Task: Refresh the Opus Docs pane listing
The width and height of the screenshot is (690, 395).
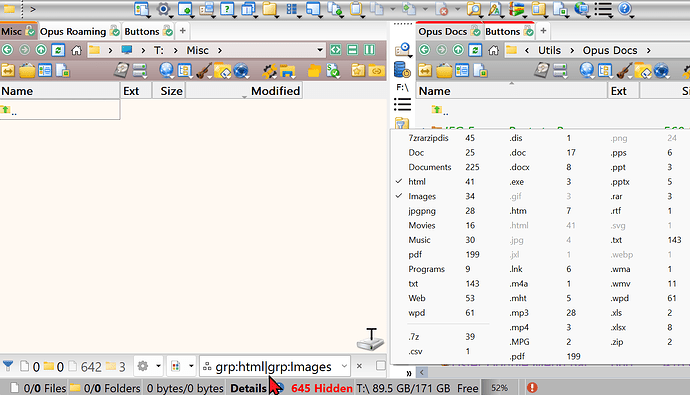Action: tap(475, 50)
